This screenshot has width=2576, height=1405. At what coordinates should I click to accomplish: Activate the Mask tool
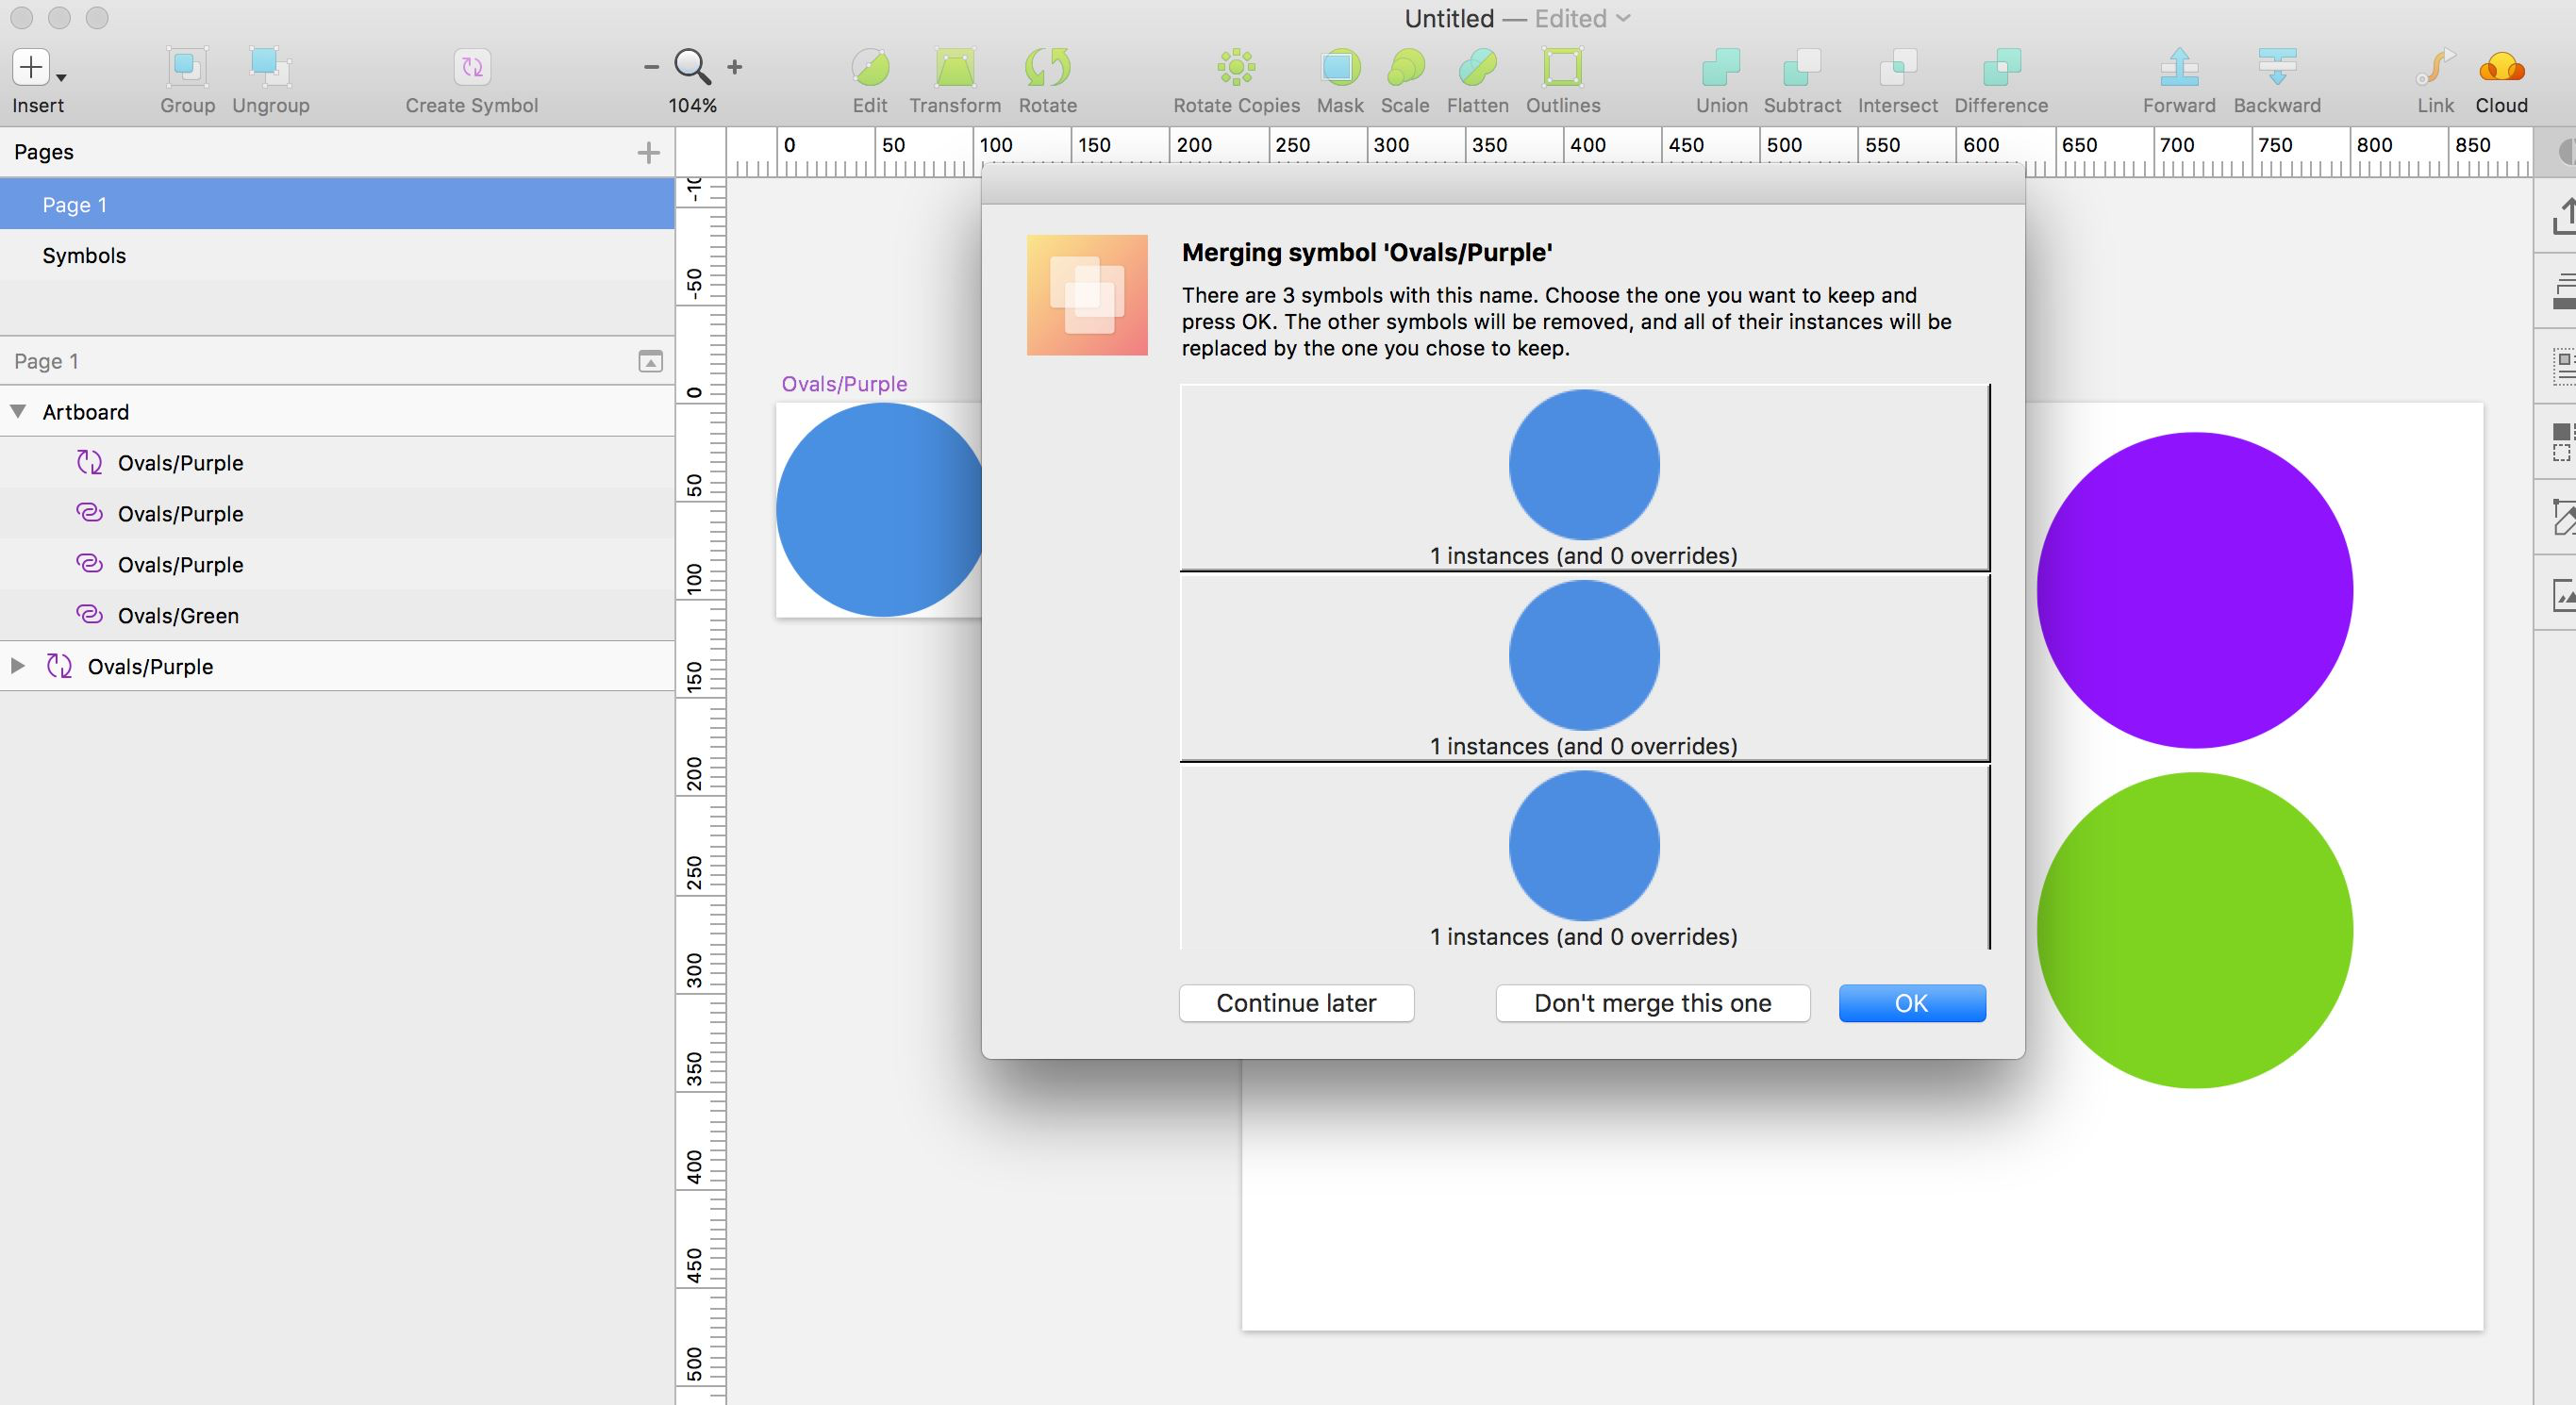[1339, 68]
